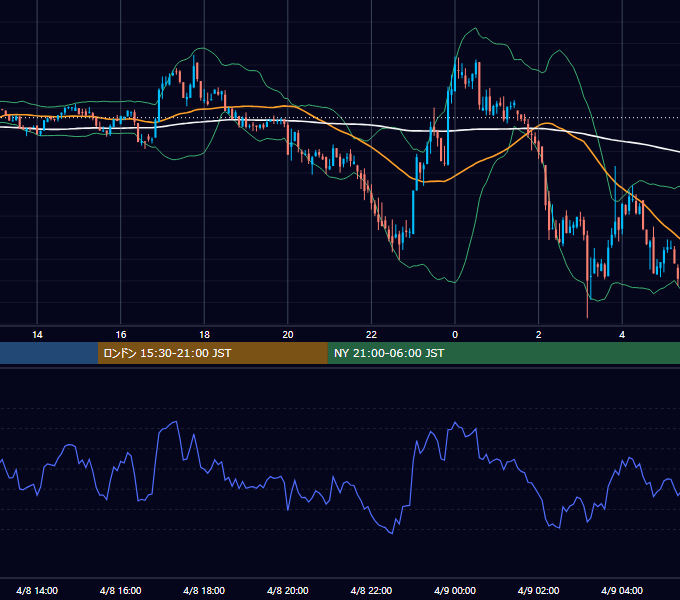
Task: Click the 4/9 02:00 label on oscillator axis
Action: (x=538, y=590)
